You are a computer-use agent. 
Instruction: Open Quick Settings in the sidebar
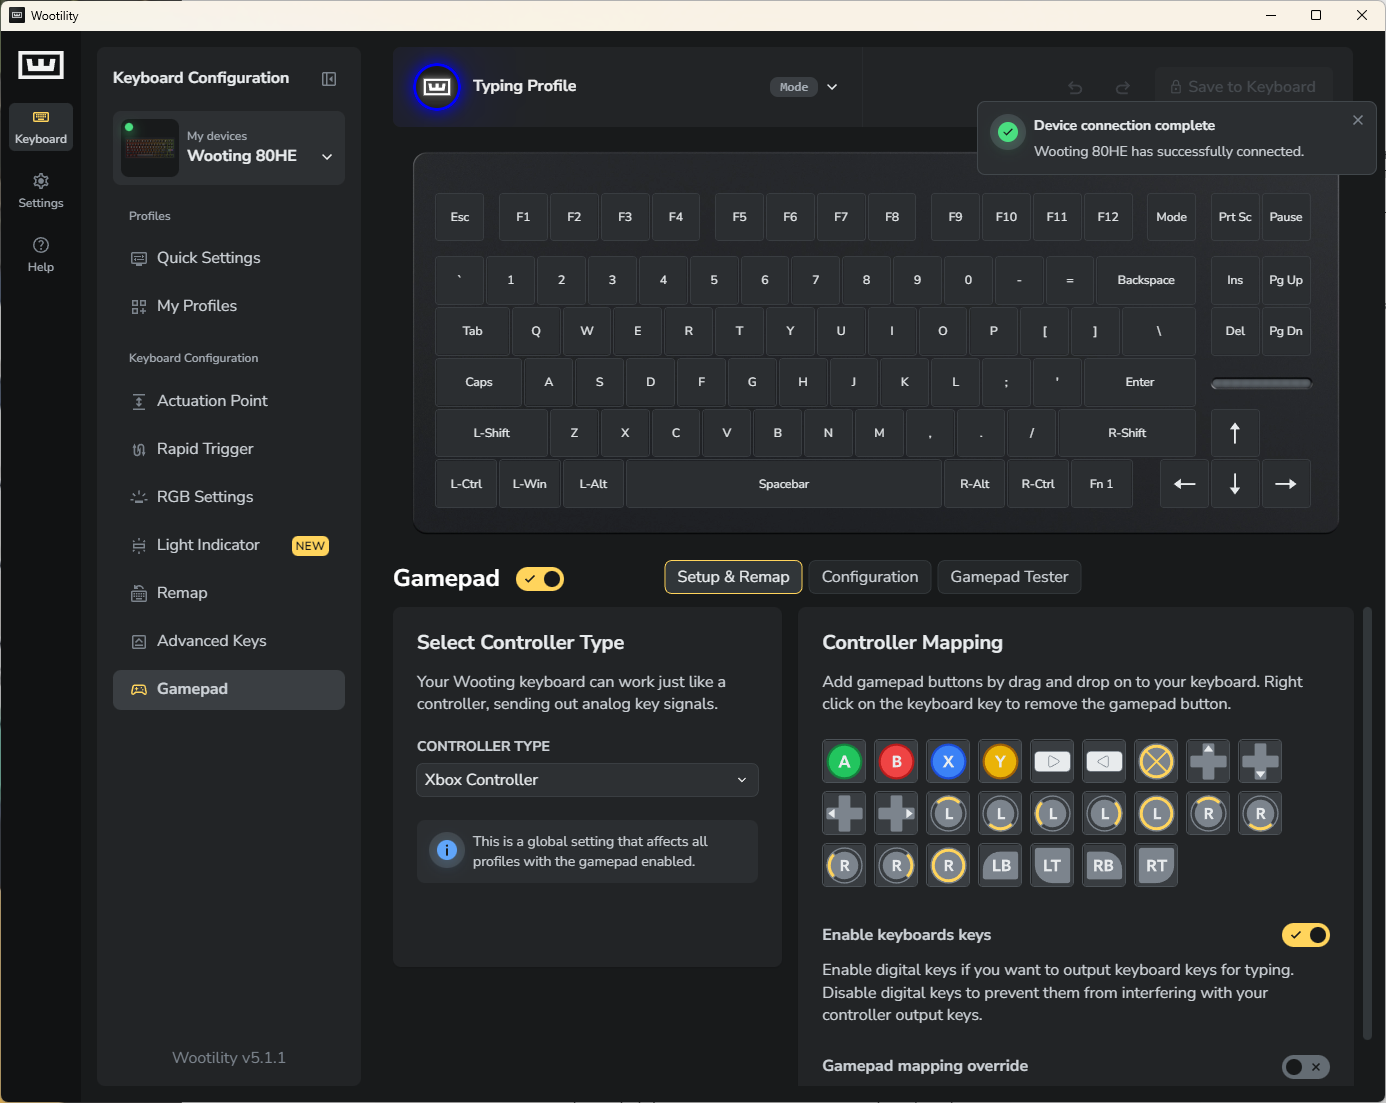[x=229, y=258]
